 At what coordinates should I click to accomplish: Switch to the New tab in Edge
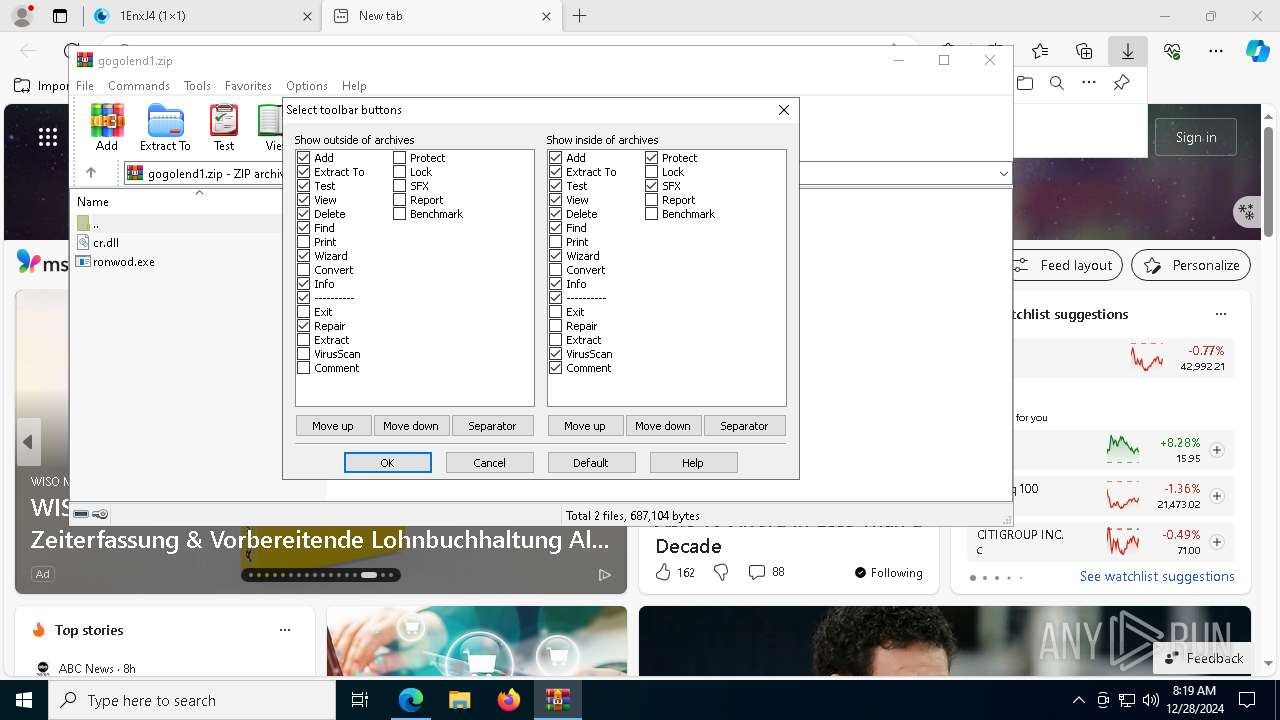tap(443, 16)
